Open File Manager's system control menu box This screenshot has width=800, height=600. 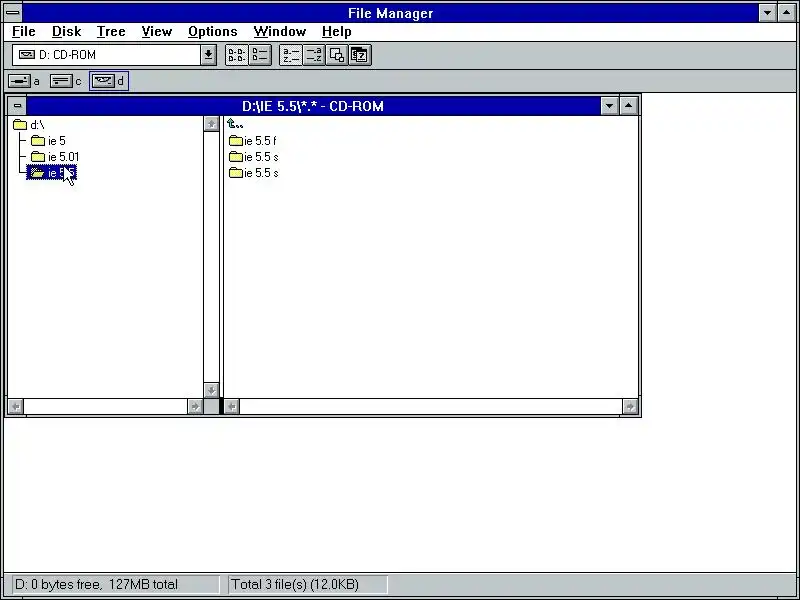13,13
